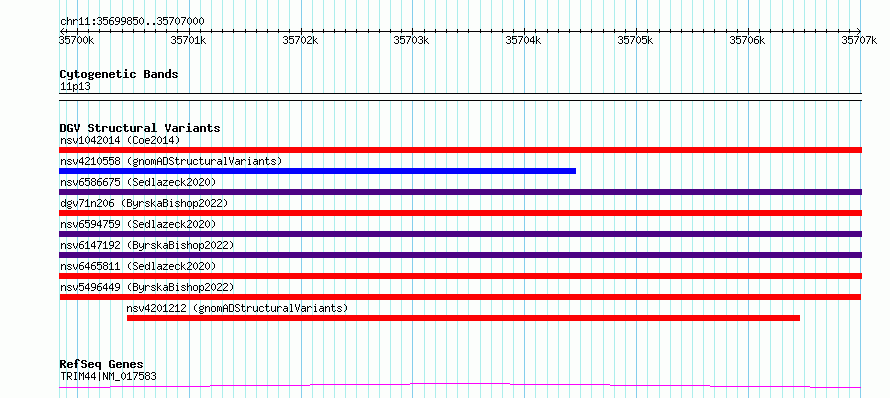This screenshot has width=890, height=398.
Task: Select the red nsv5496449 variant bar
Action: [460, 297]
